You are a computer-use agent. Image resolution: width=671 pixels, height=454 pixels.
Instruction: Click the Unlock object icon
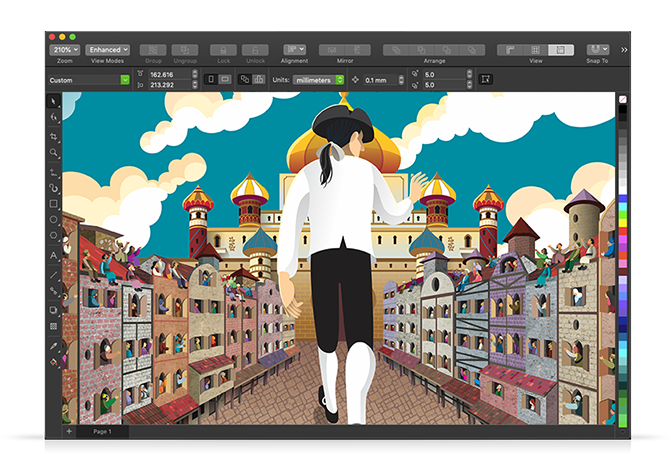pos(255,50)
